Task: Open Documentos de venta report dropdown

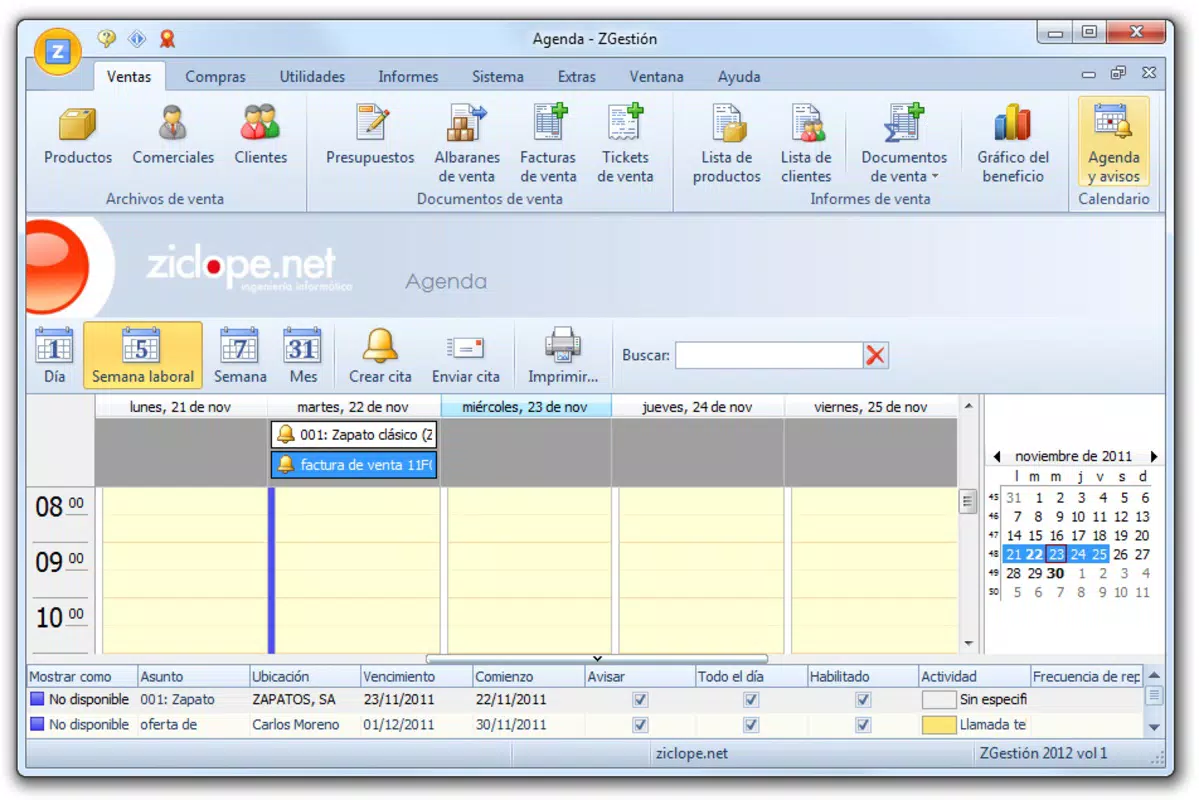Action: [x=904, y=144]
